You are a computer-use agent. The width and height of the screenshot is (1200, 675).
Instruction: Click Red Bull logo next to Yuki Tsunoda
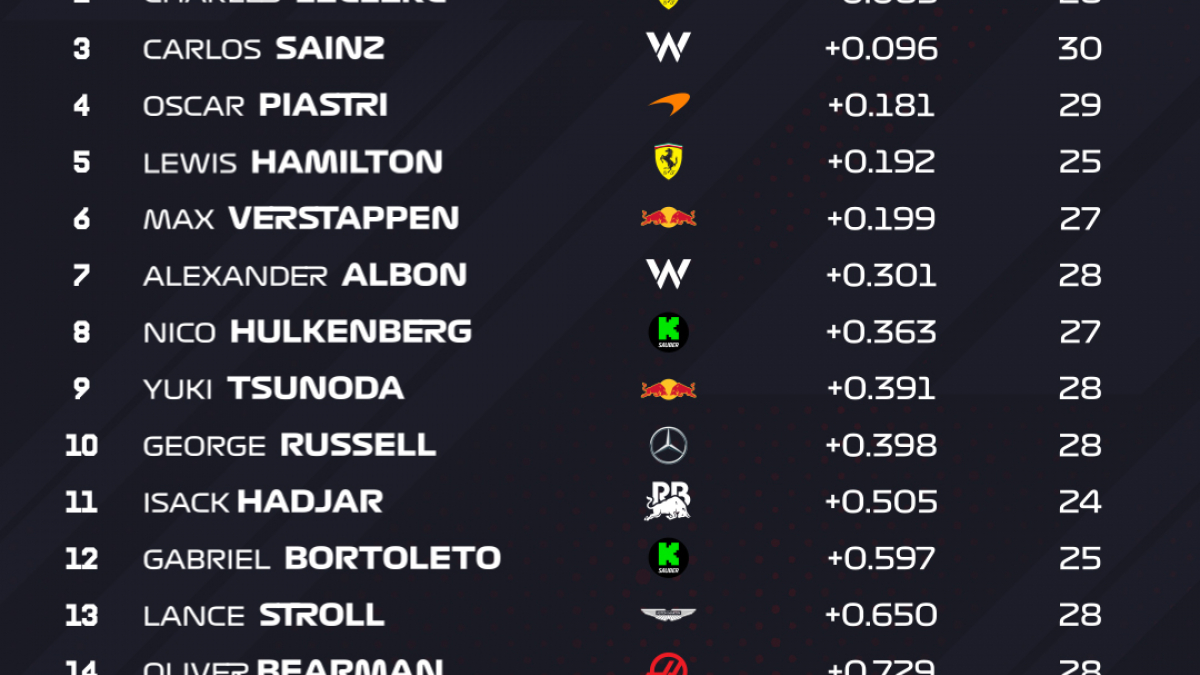pyautogui.click(x=668, y=388)
